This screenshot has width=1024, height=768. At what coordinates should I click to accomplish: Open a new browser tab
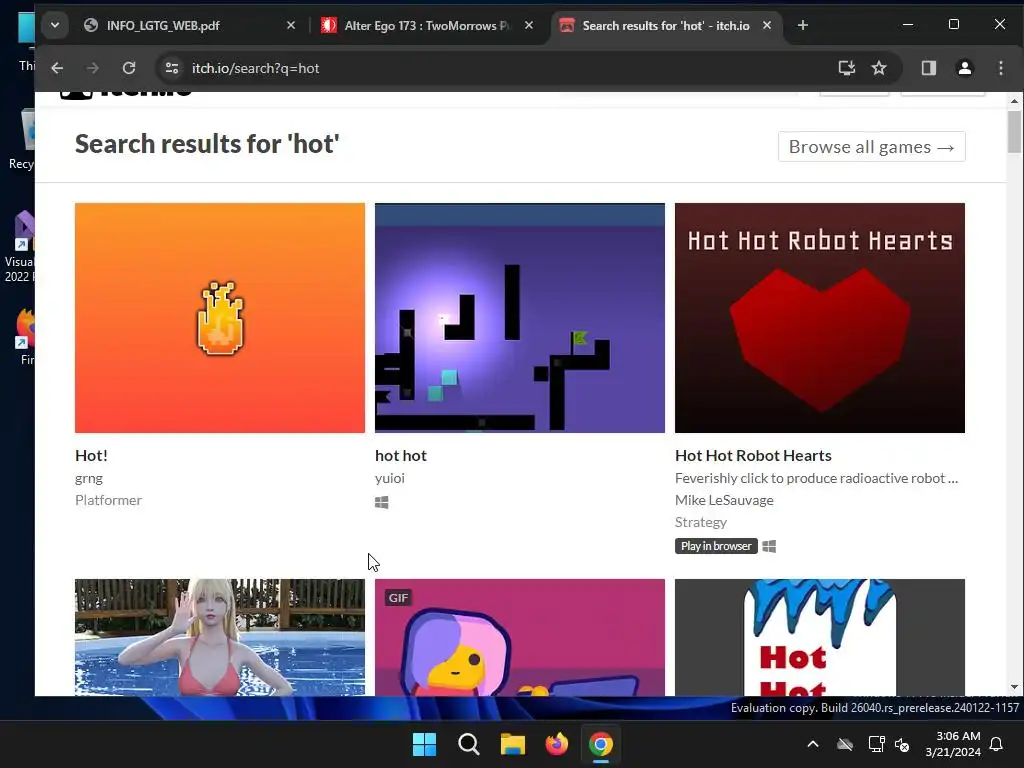coord(803,25)
